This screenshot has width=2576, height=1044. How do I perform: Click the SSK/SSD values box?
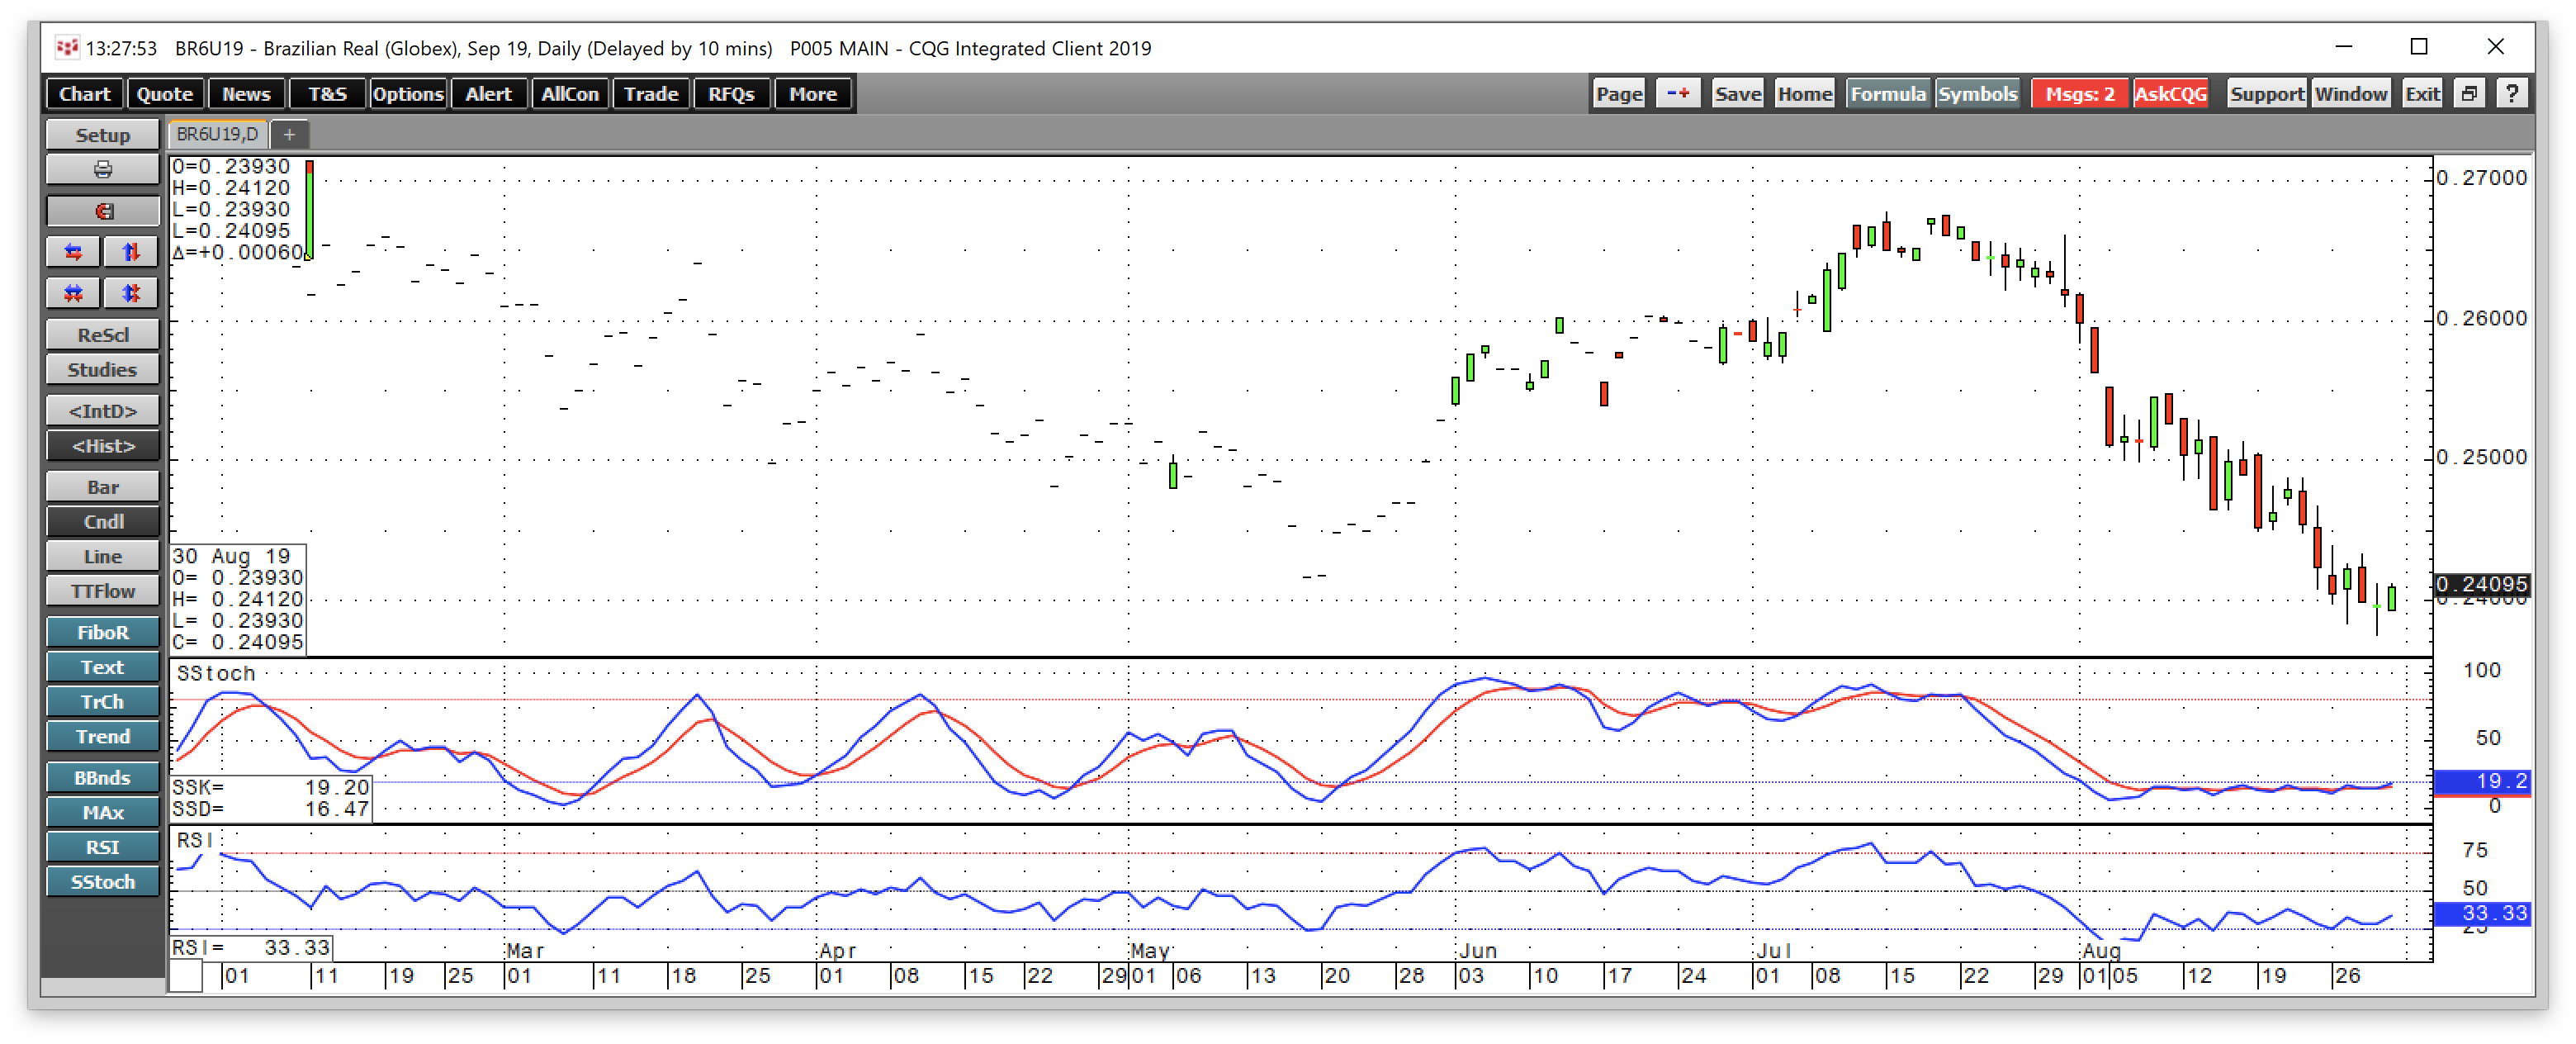(271, 798)
